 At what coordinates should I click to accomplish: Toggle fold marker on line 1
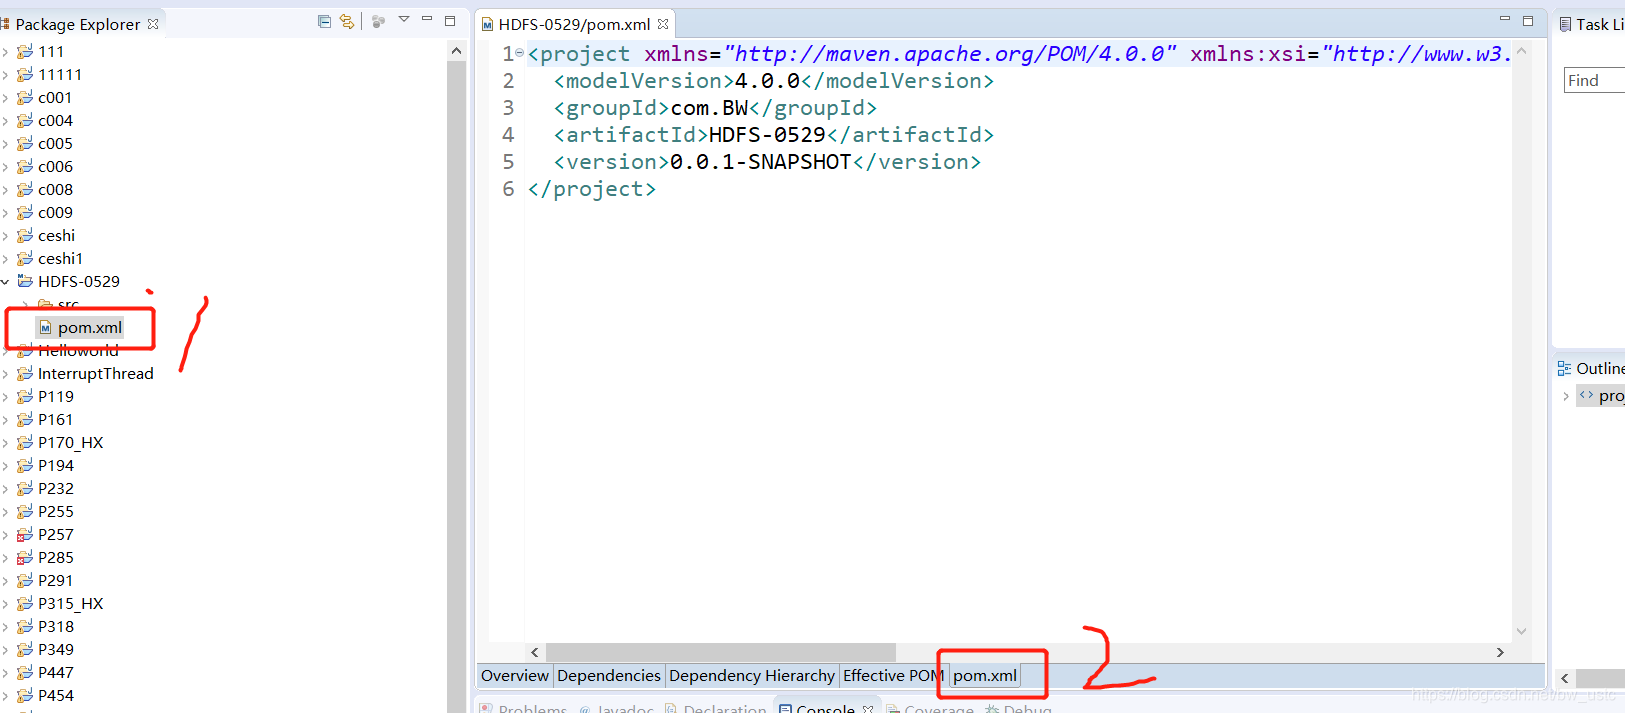520,52
